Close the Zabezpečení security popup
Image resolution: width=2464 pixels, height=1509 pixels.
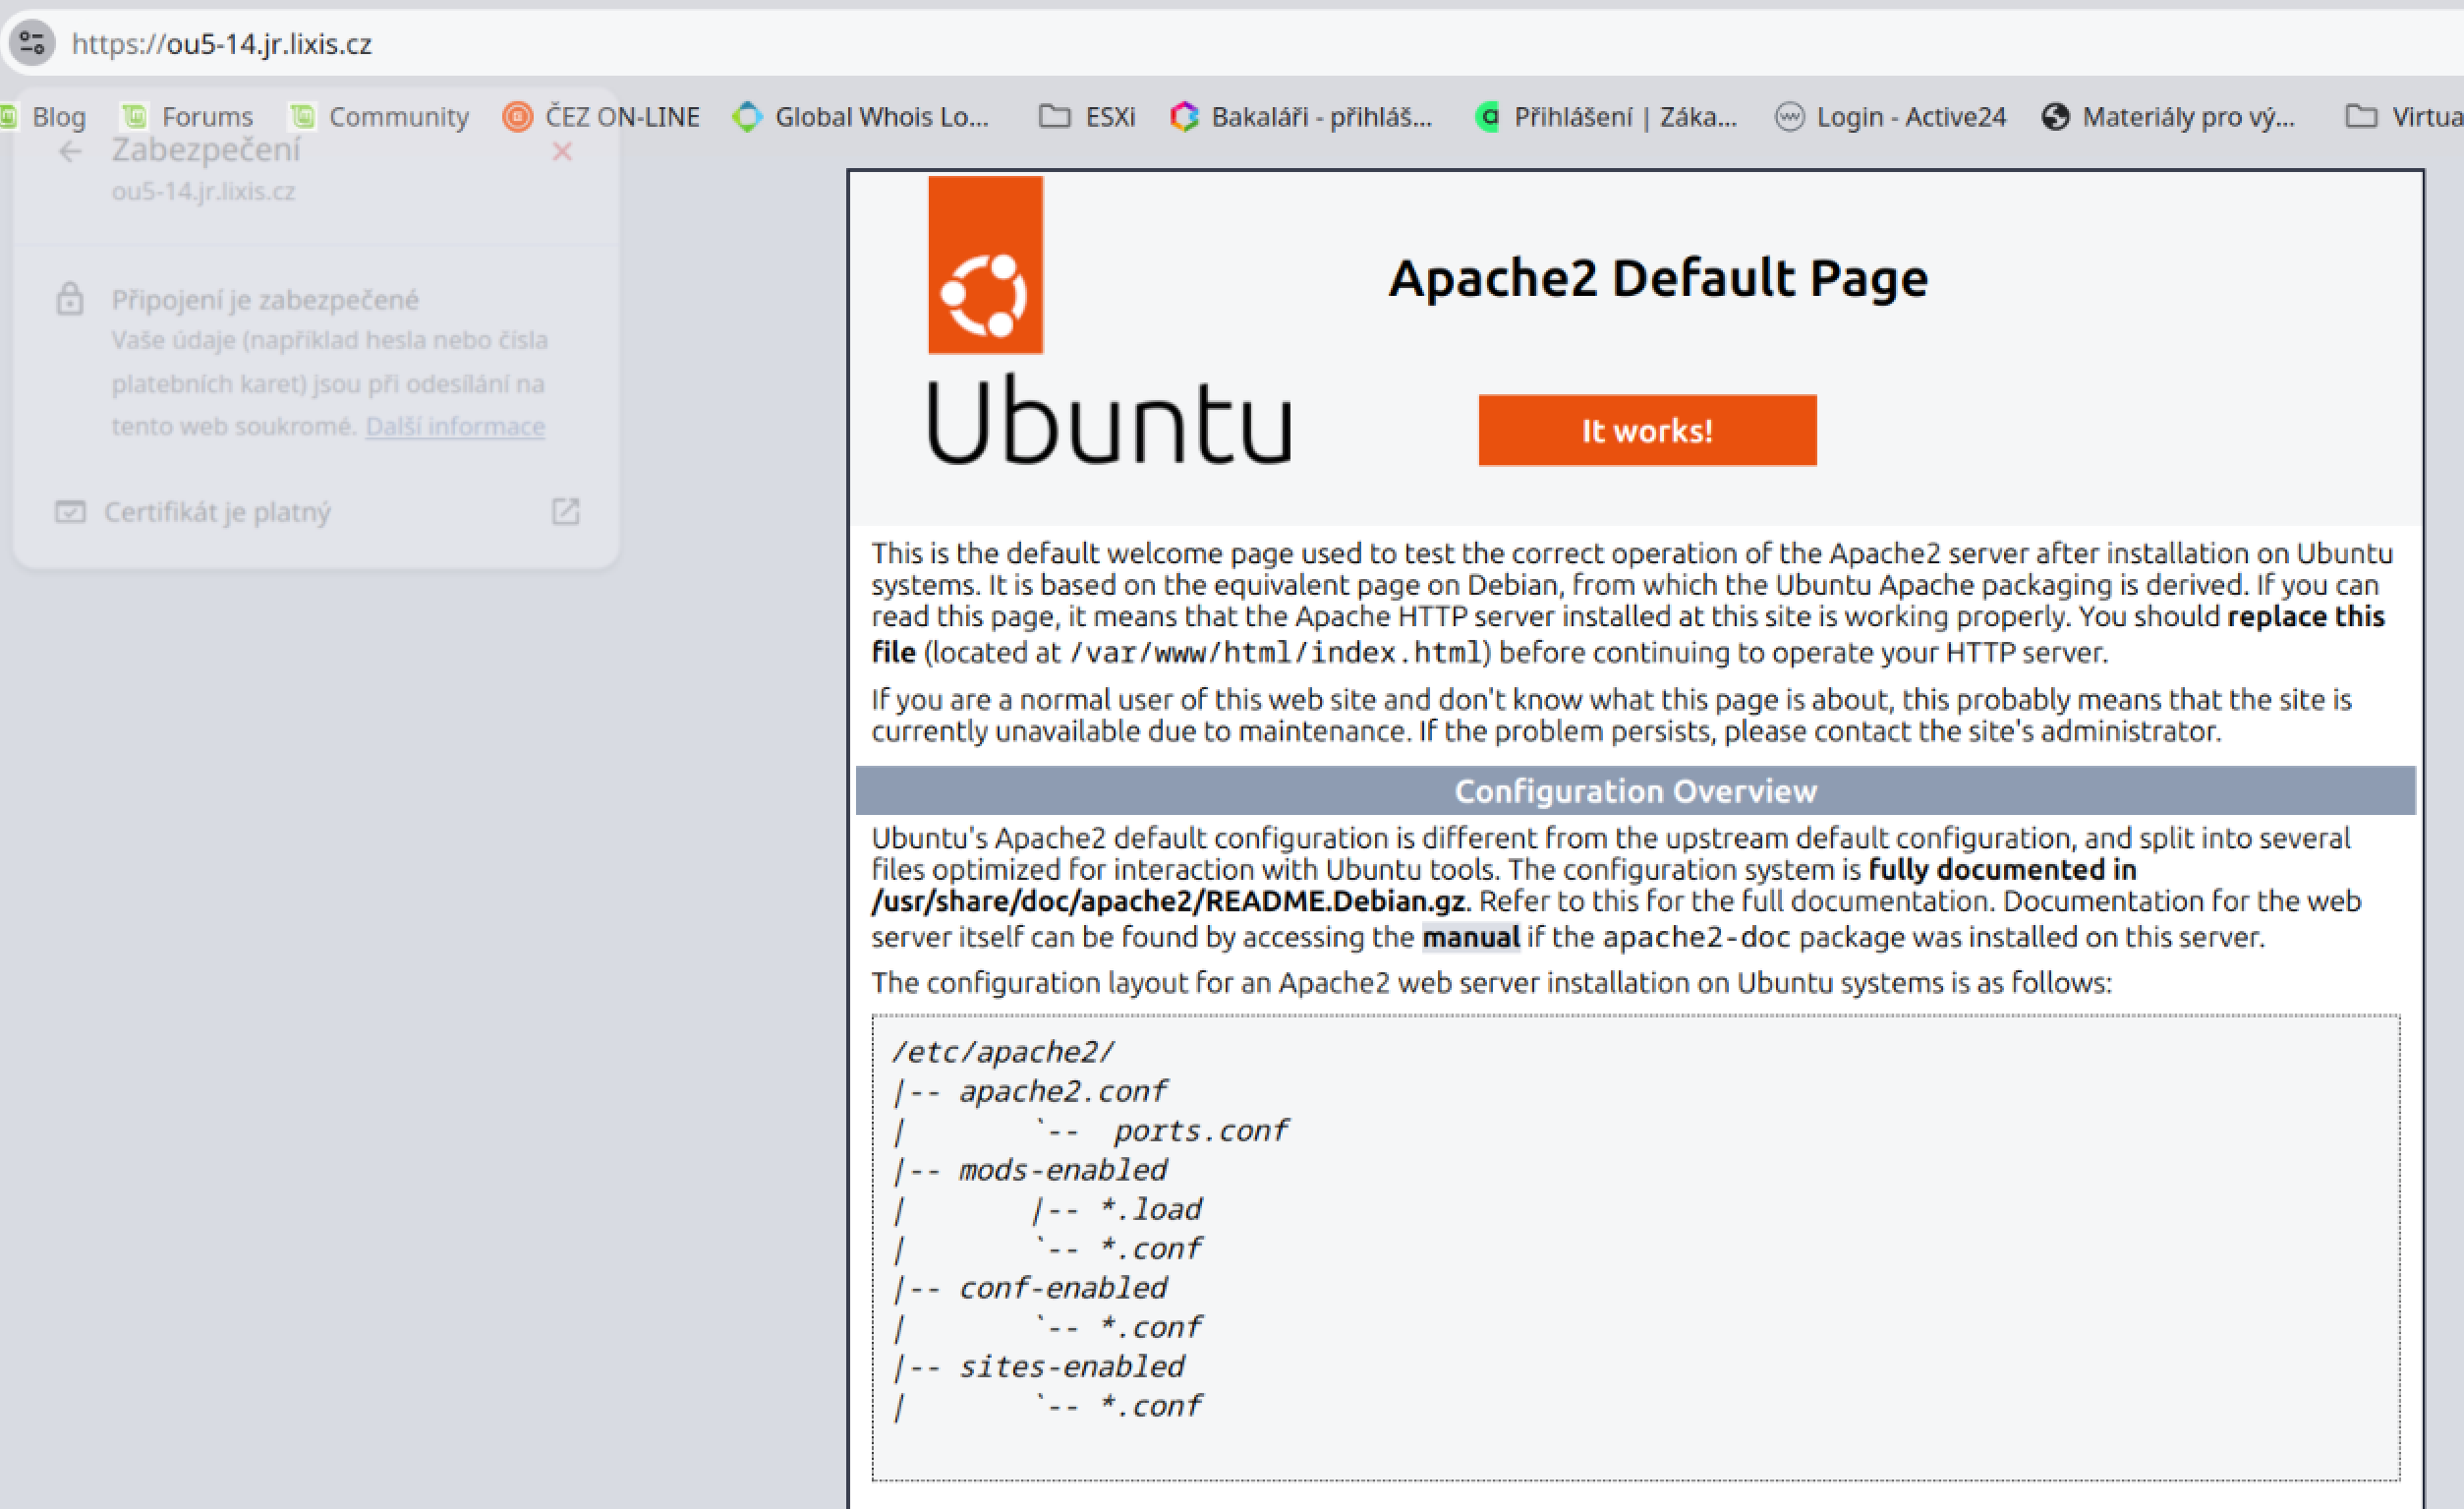(562, 151)
